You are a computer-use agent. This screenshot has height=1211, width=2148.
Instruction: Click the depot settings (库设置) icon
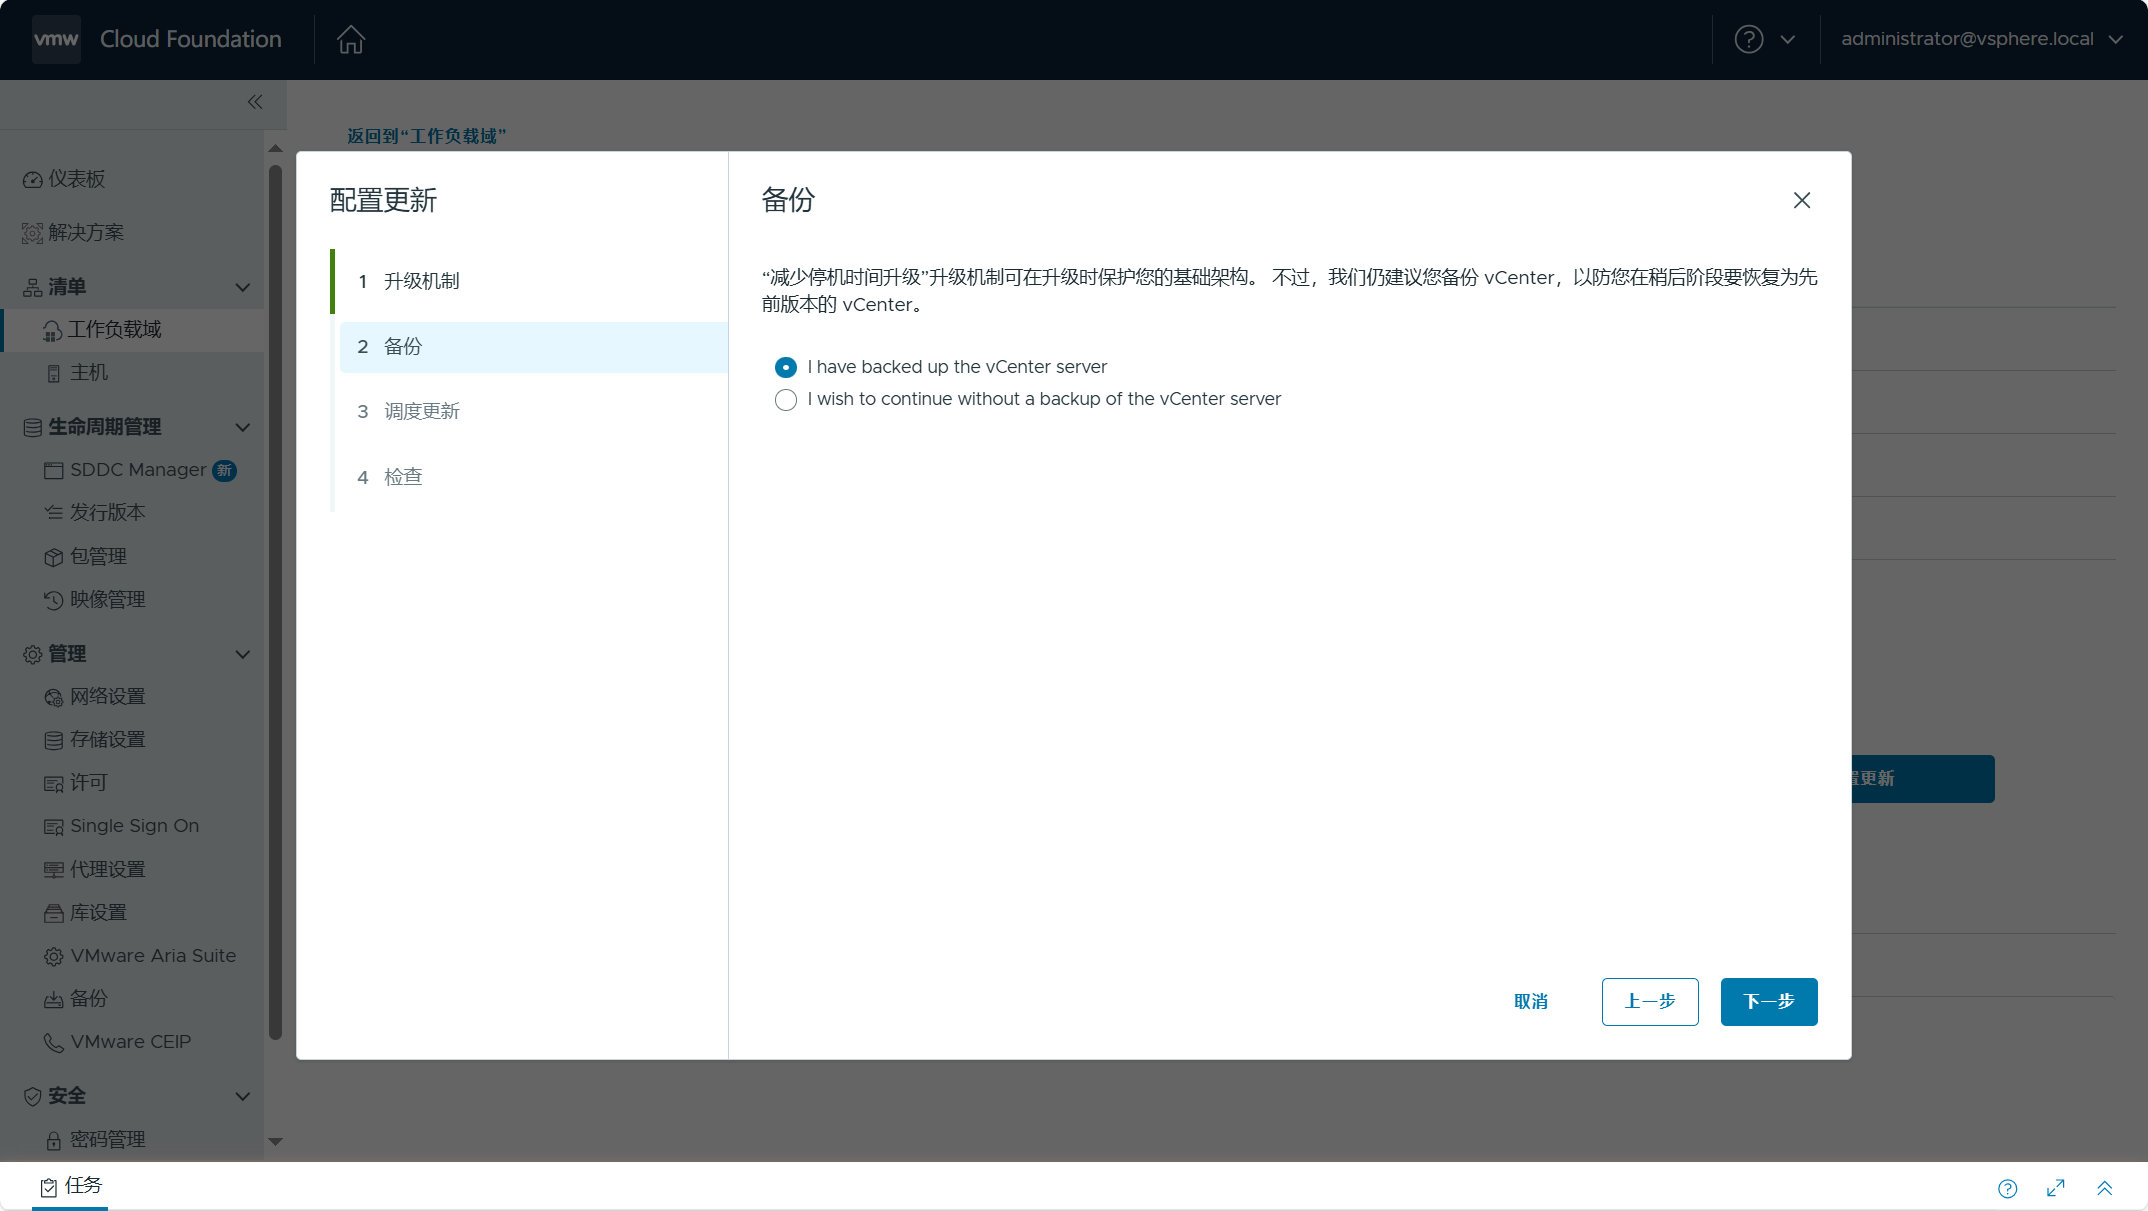pos(54,913)
